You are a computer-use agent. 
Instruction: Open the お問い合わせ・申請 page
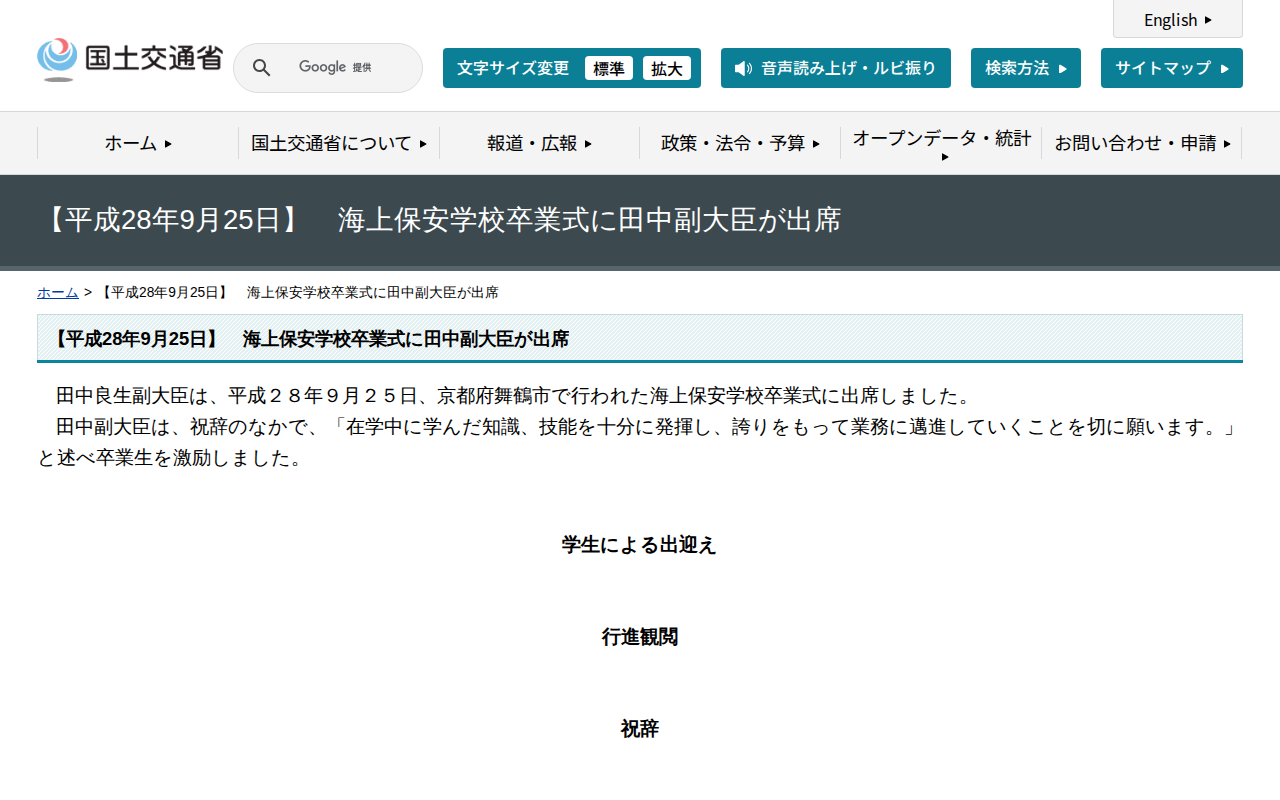coord(1142,143)
